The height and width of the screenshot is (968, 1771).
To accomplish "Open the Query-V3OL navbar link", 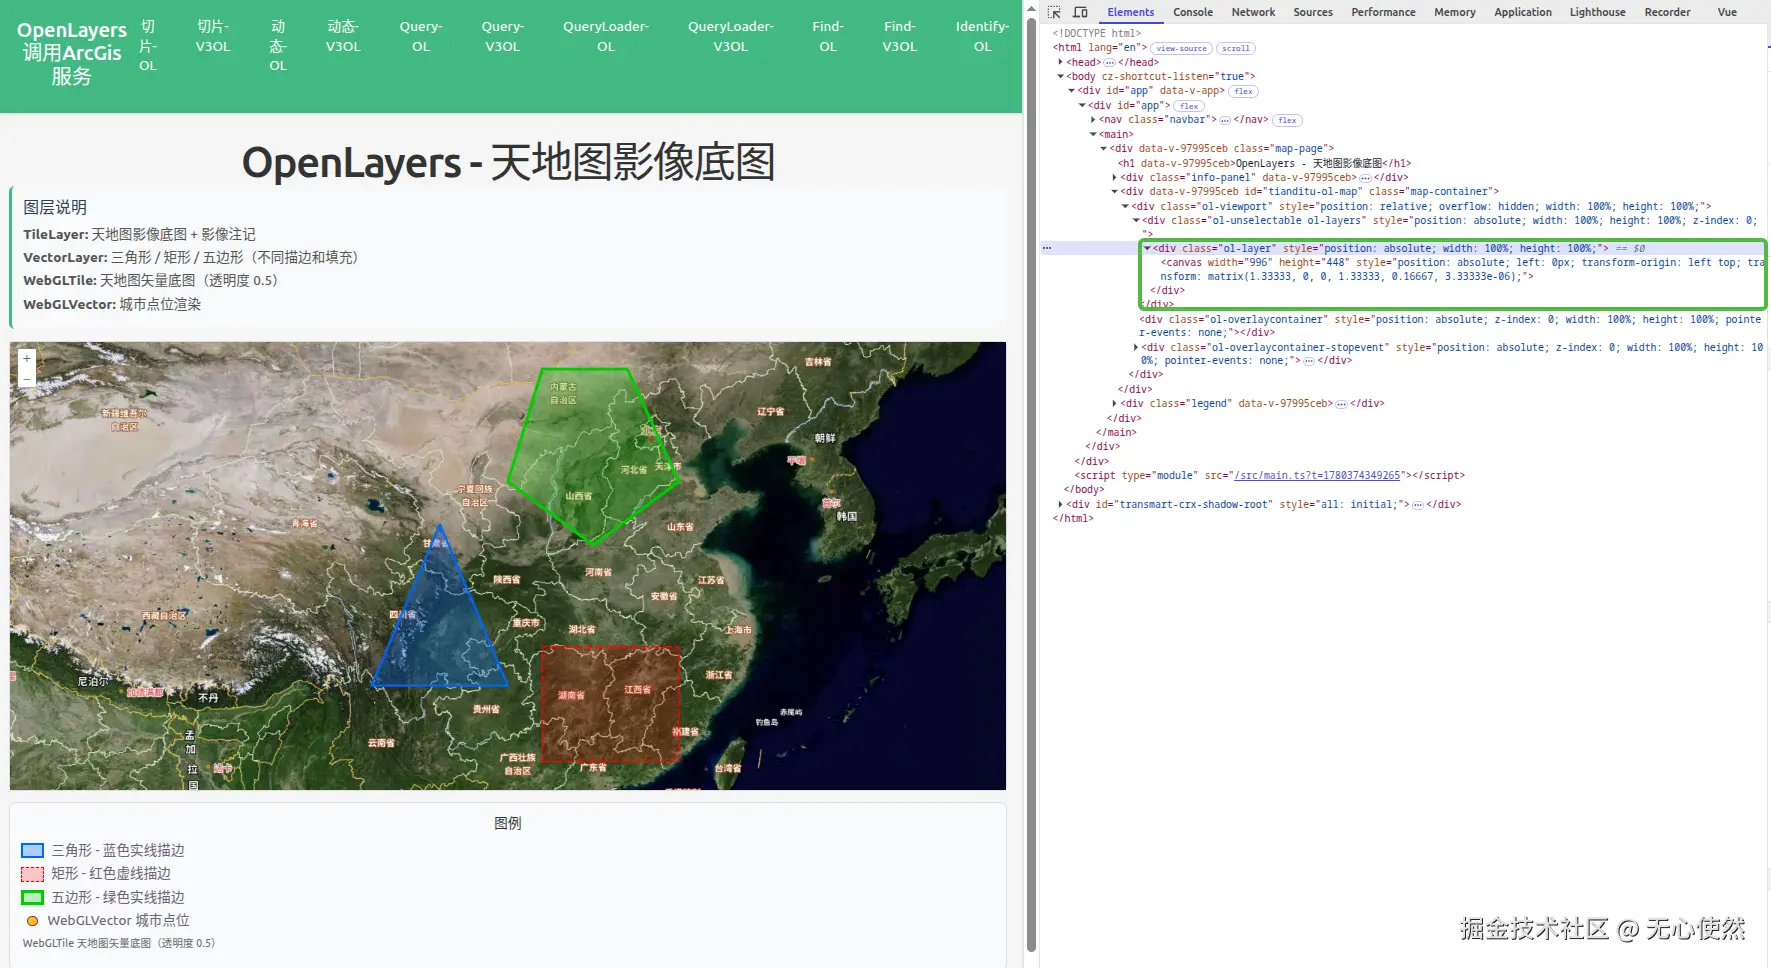I will tap(502, 36).
